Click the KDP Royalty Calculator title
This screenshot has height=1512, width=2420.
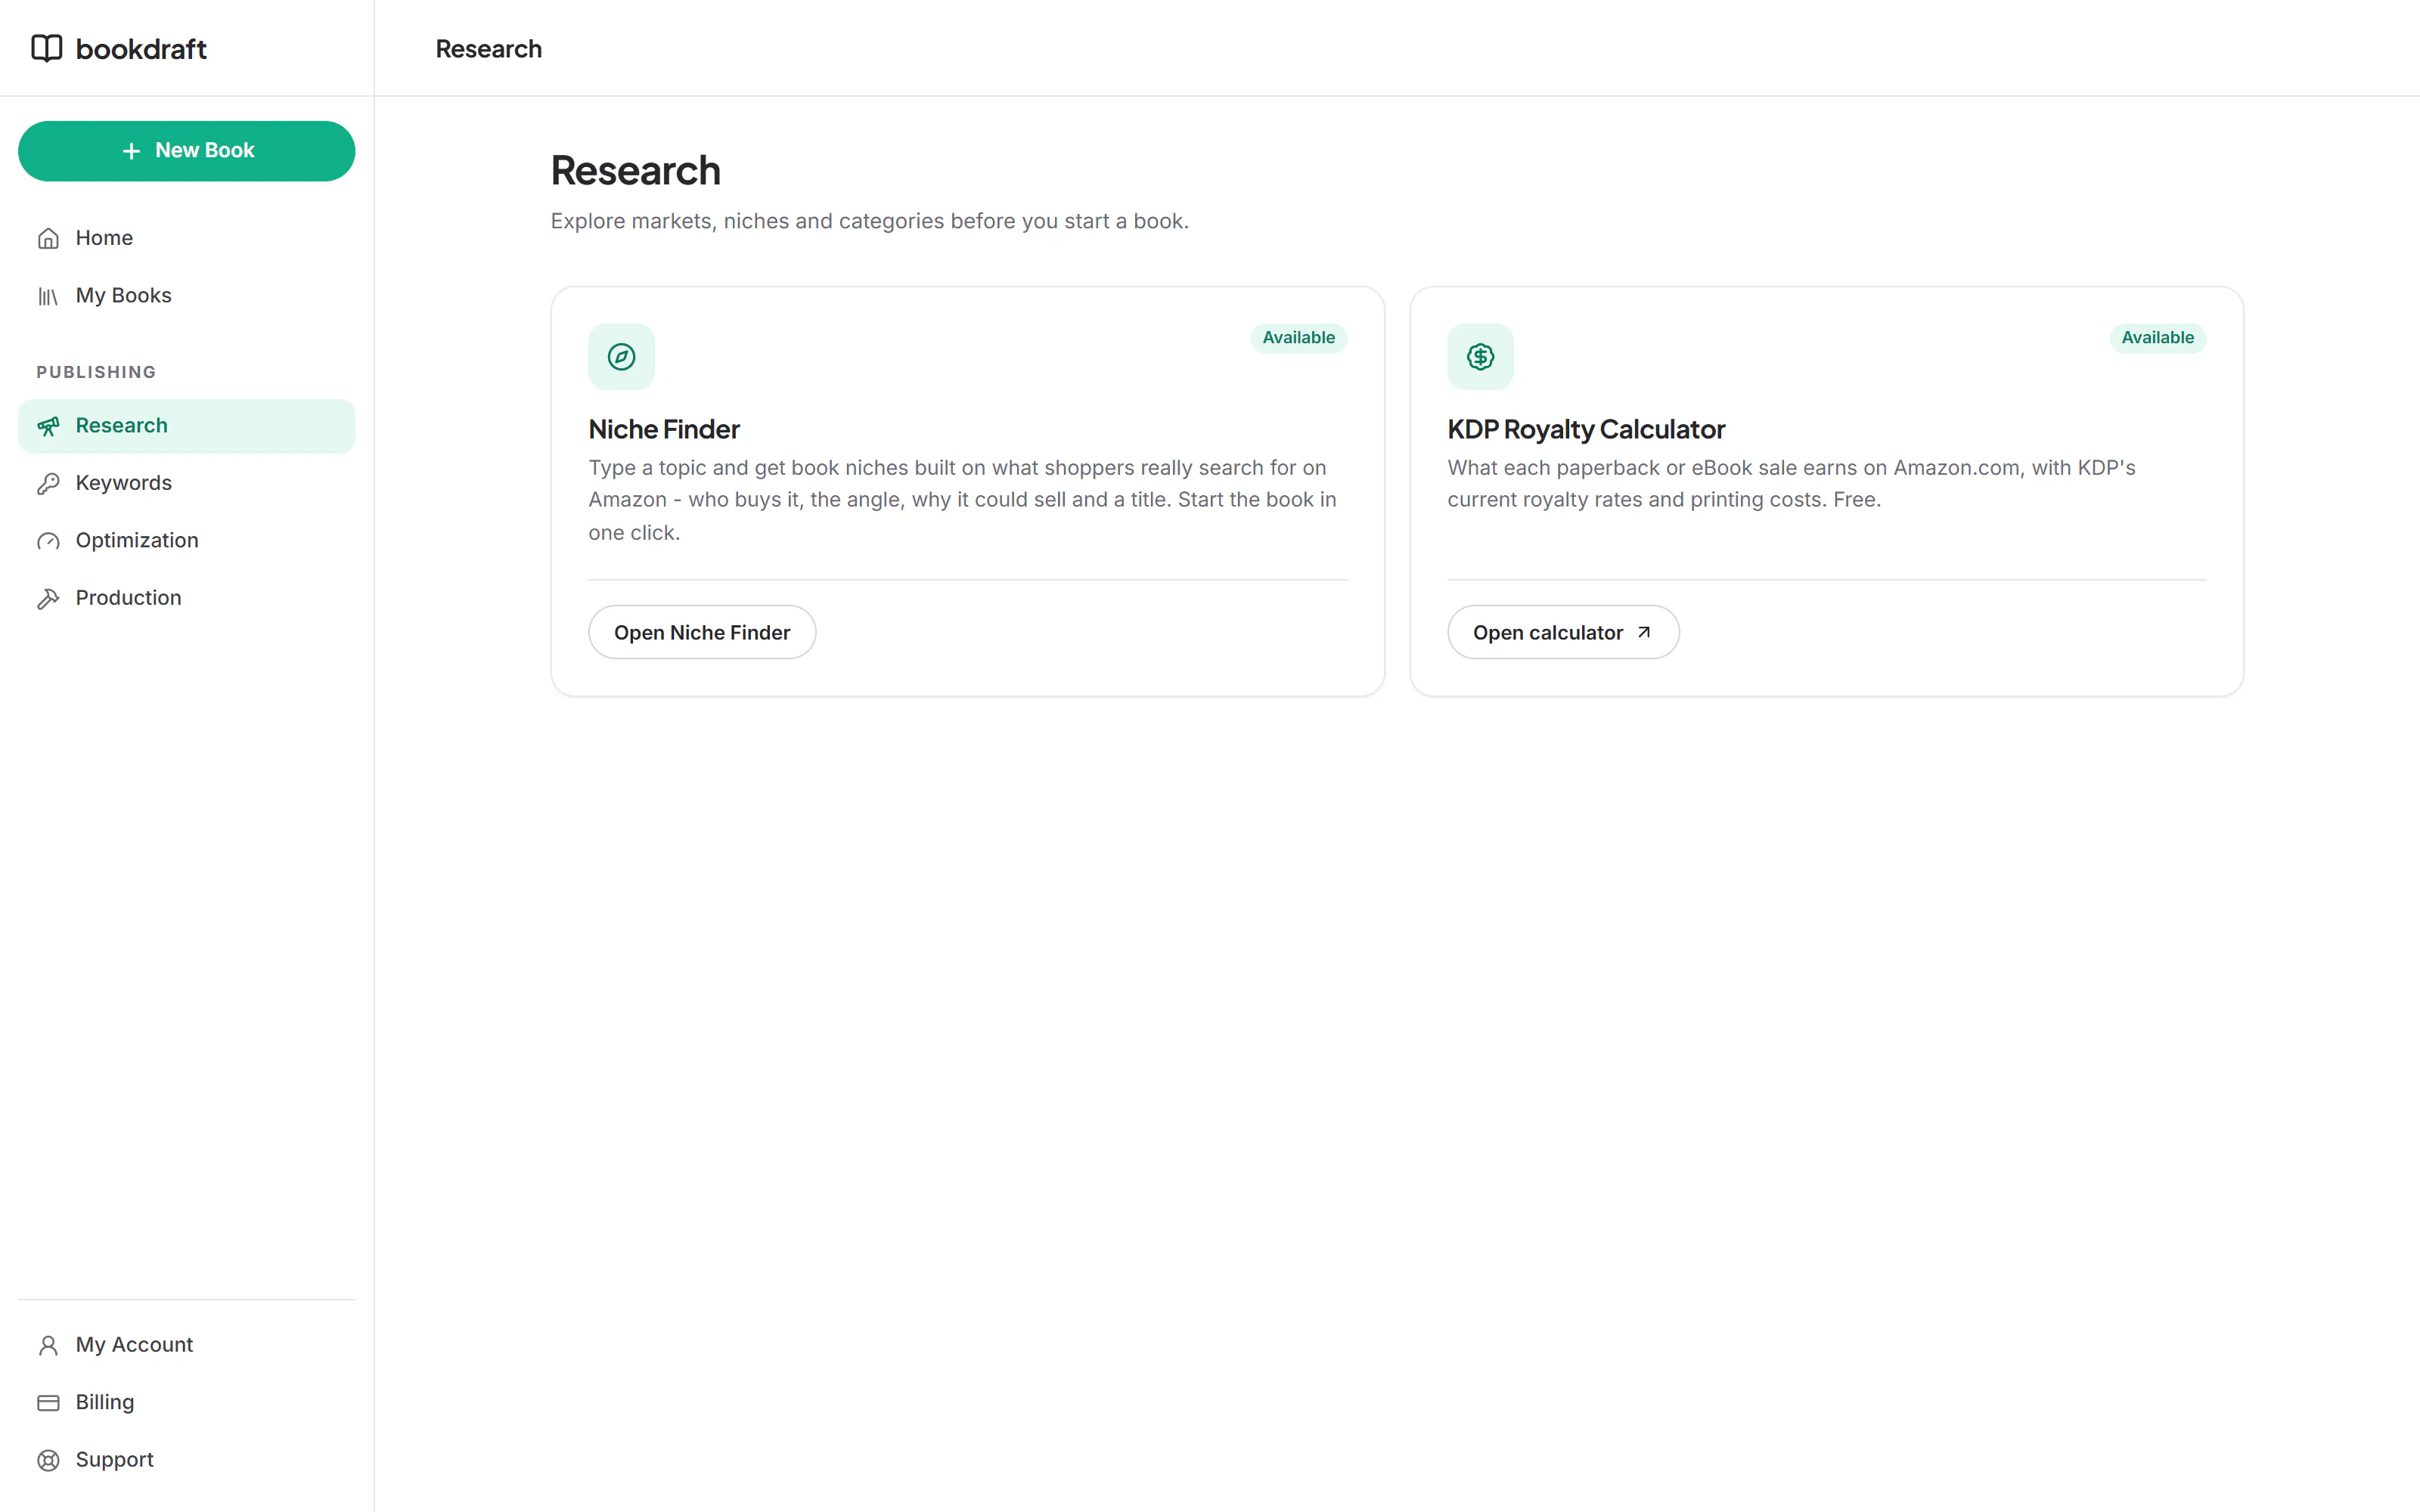coord(1586,429)
